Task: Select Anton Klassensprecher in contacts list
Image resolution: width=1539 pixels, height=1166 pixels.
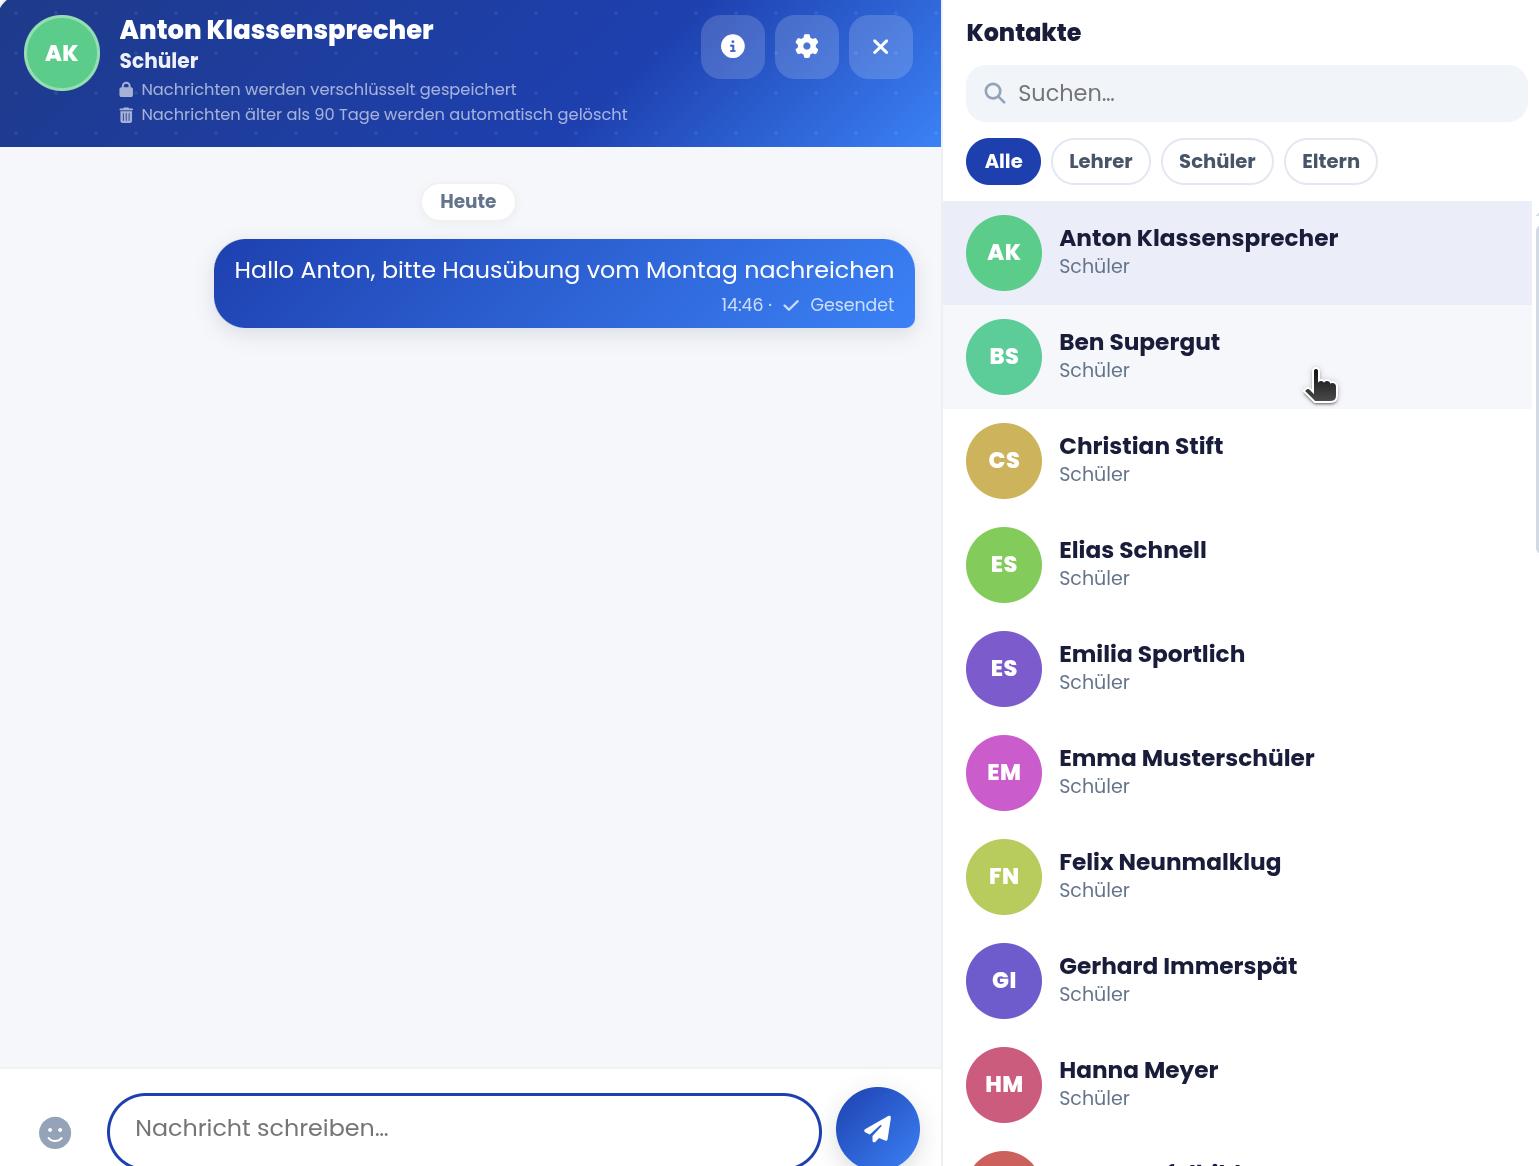Action: coord(1237,253)
